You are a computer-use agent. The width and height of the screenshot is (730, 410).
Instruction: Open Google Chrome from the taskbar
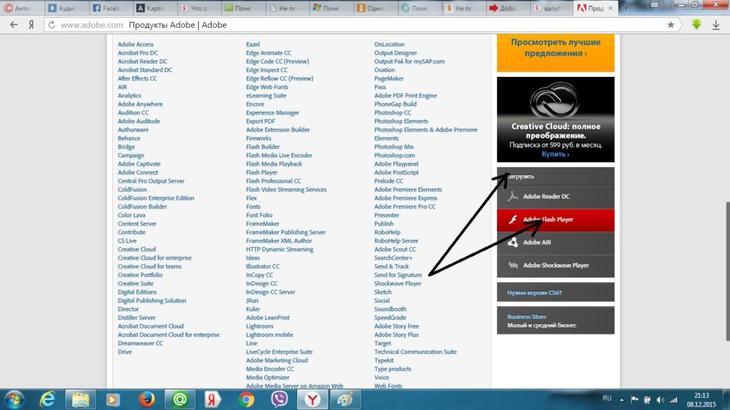click(x=246, y=398)
